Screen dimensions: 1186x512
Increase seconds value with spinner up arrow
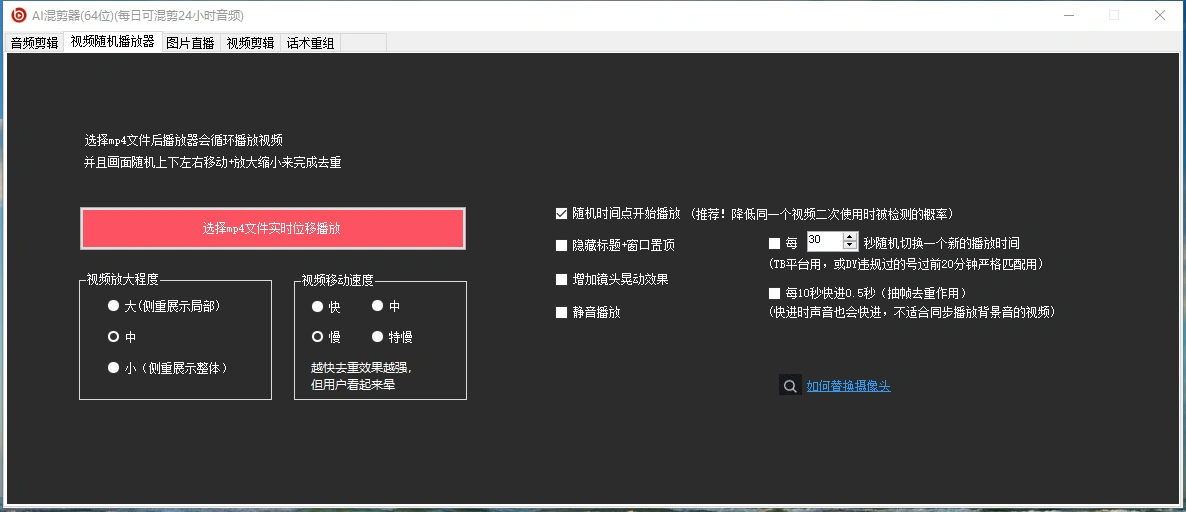(x=851, y=237)
